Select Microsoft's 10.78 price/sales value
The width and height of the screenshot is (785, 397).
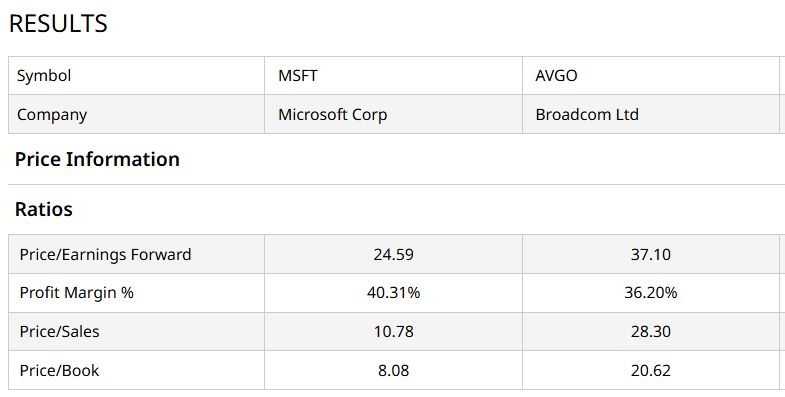click(x=394, y=331)
